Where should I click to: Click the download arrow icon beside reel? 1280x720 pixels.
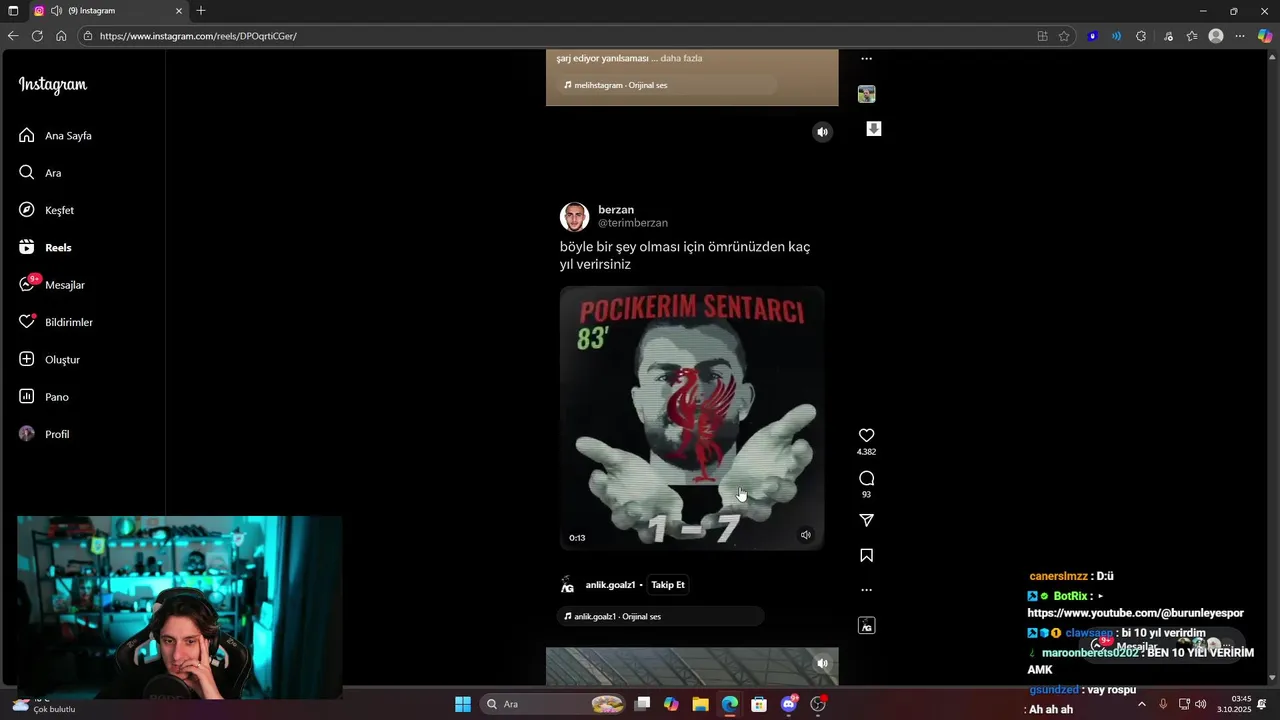[873, 129]
